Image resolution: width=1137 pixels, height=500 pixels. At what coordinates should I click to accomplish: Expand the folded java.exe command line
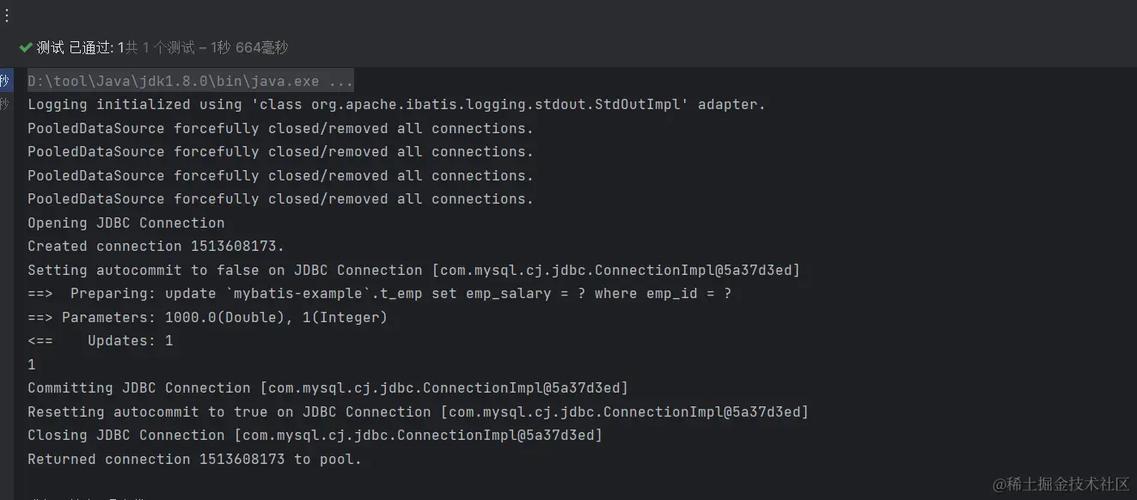(x=190, y=81)
